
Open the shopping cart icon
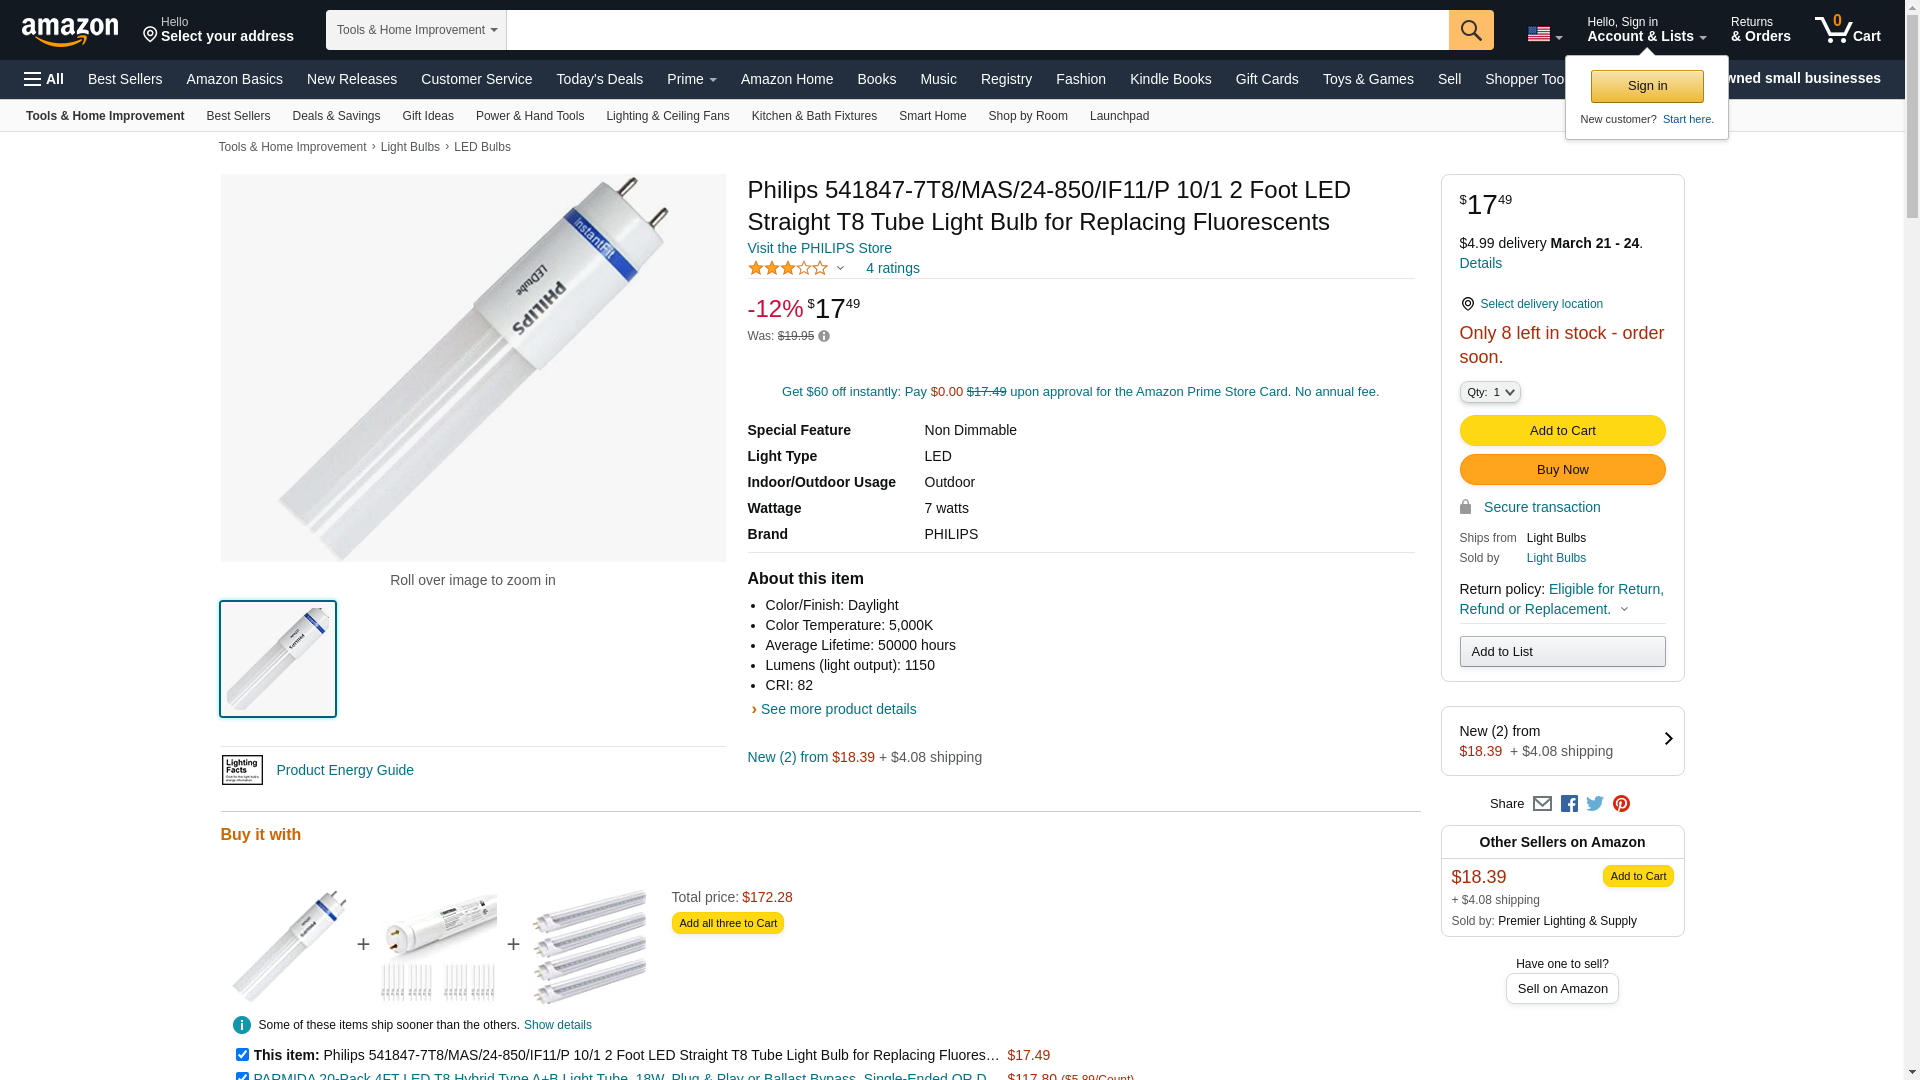tap(1846, 30)
